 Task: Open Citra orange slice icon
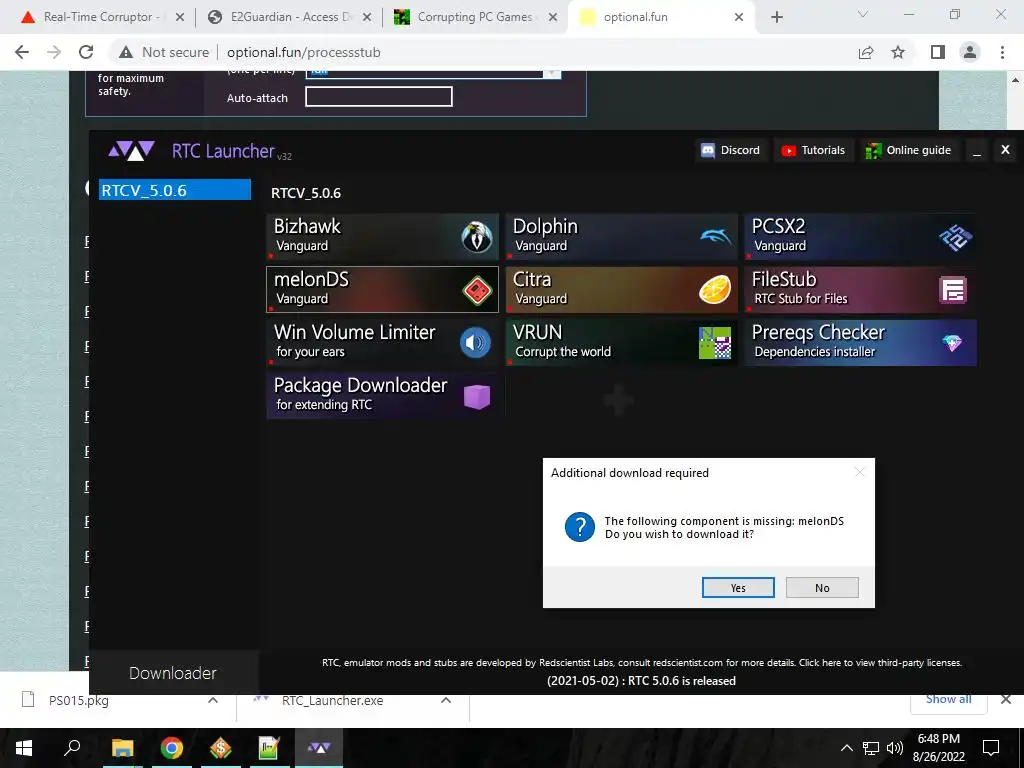pos(715,290)
